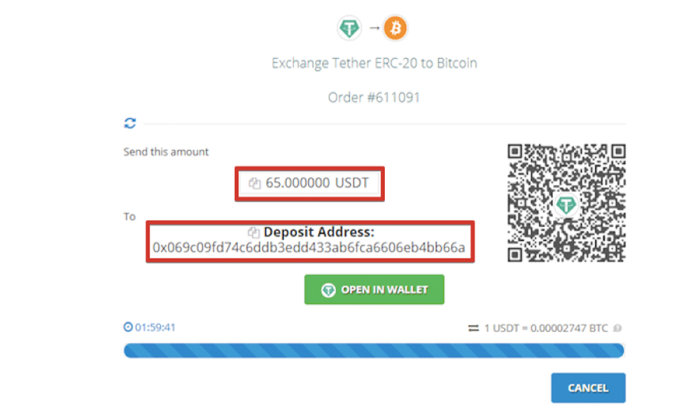Click the help icon after the BTC rate
This screenshot has height=409, width=700.
[617, 328]
